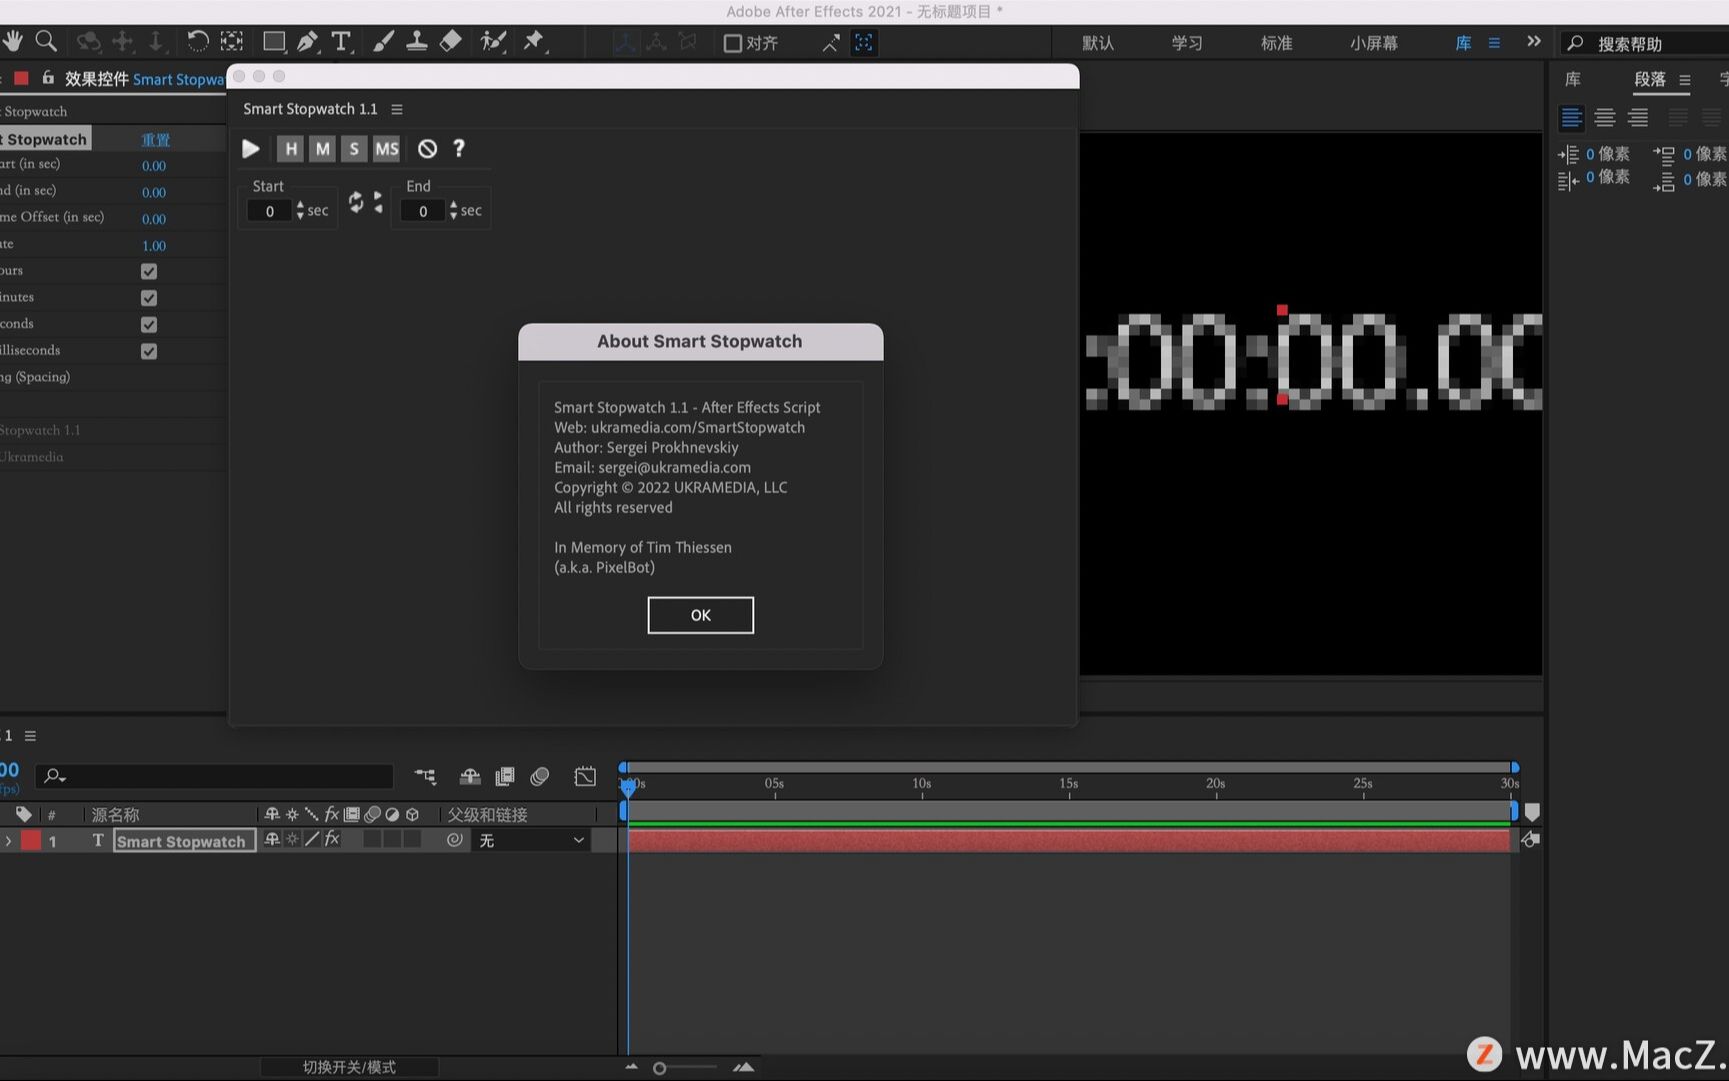Toggle the timeline shy layers switch
This screenshot has width=1729, height=1081.
pyautogui.click(x=470, y=776)
